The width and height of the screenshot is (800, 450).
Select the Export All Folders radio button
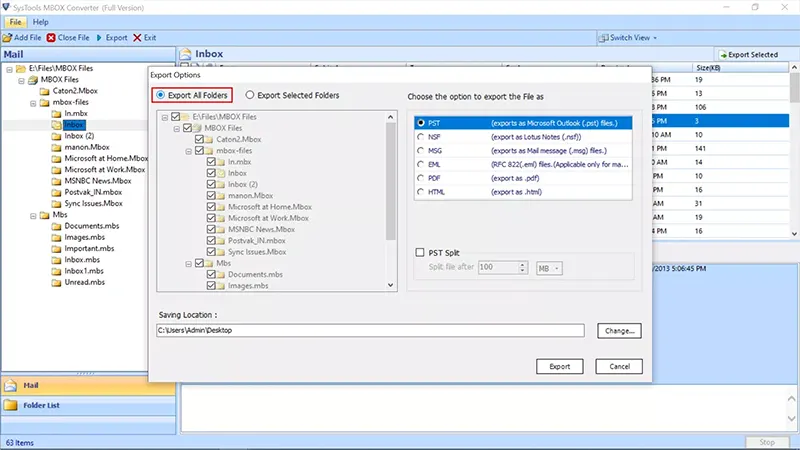tap(161, 95)
